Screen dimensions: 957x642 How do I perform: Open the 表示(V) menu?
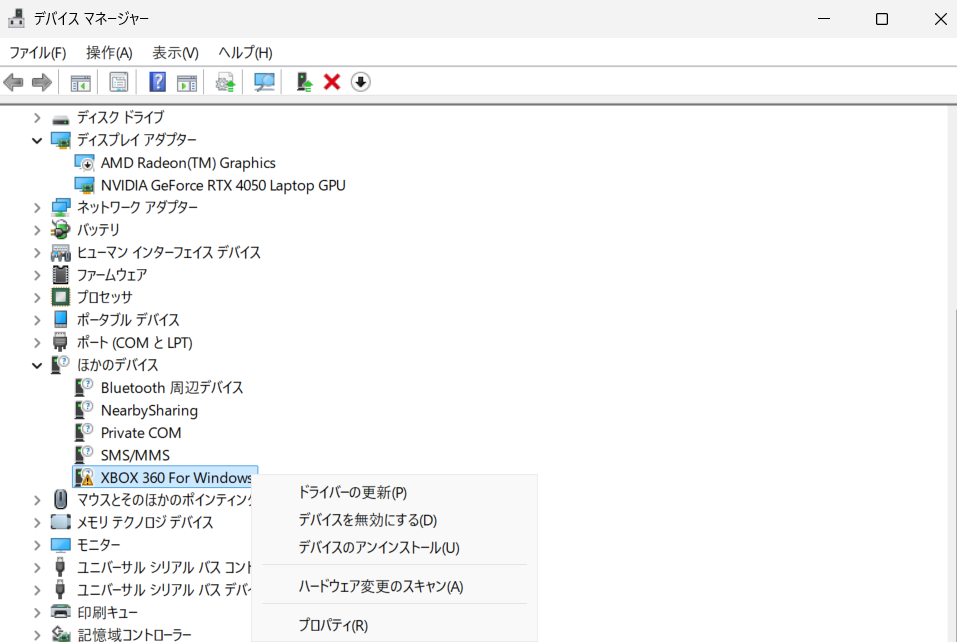tap(175, 52)
